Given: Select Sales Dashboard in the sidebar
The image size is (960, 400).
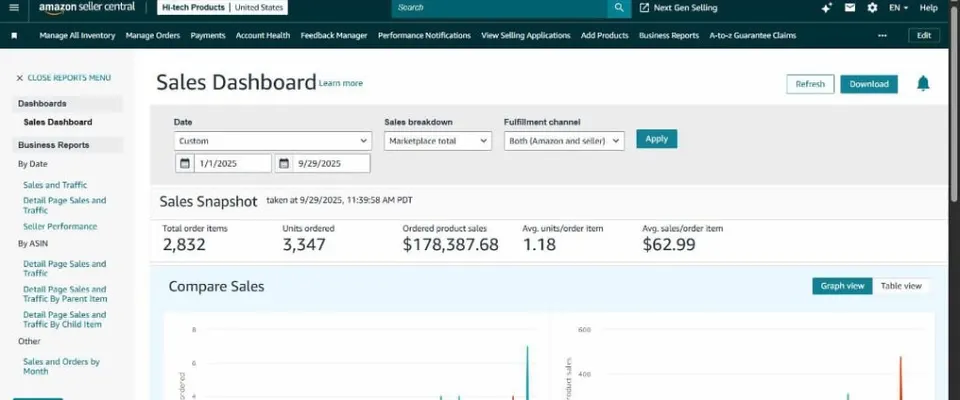Looking at the screenshot, I should [x=58, y=122].
